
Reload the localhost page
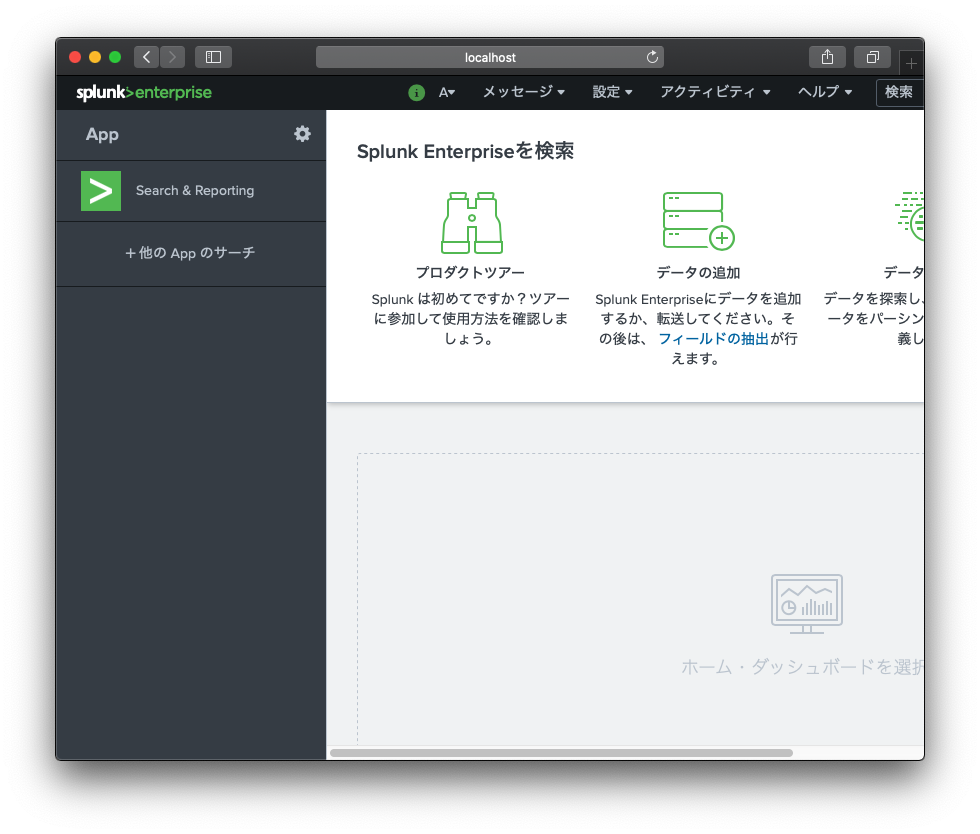coord(652,58)
